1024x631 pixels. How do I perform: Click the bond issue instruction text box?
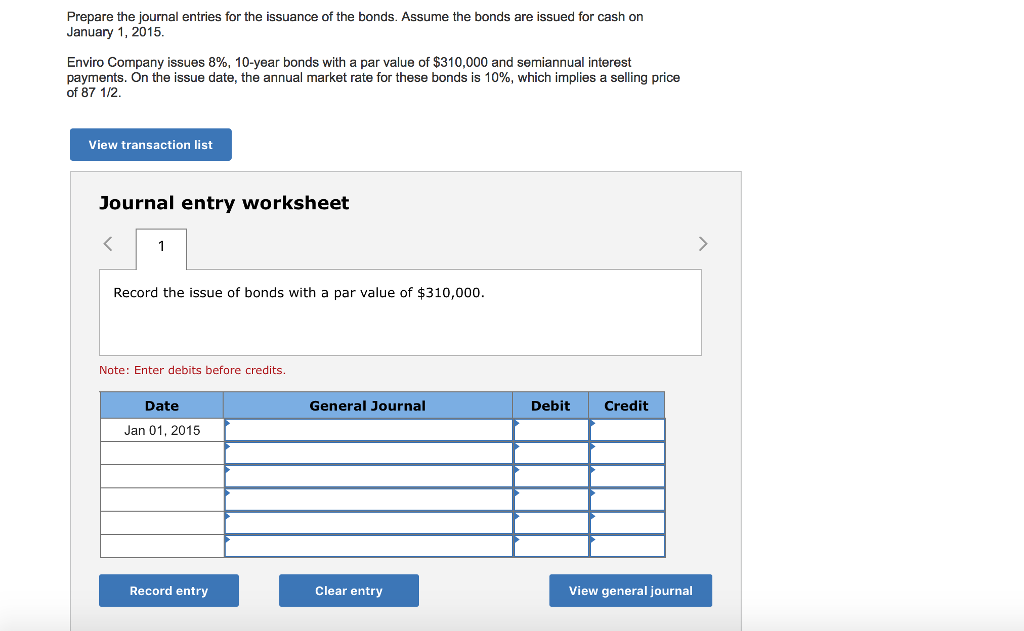click(x=400, y=311)
